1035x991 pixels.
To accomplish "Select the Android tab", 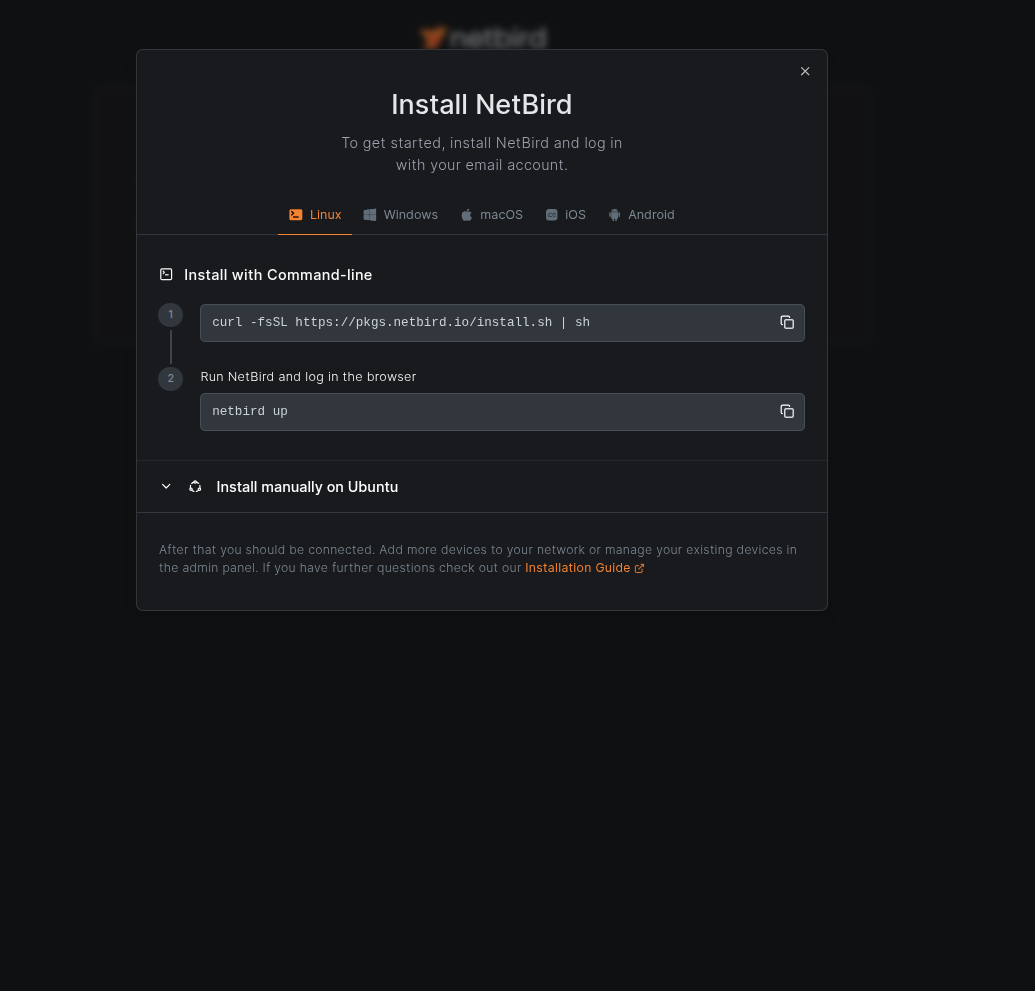I will (x=651, y=215).
